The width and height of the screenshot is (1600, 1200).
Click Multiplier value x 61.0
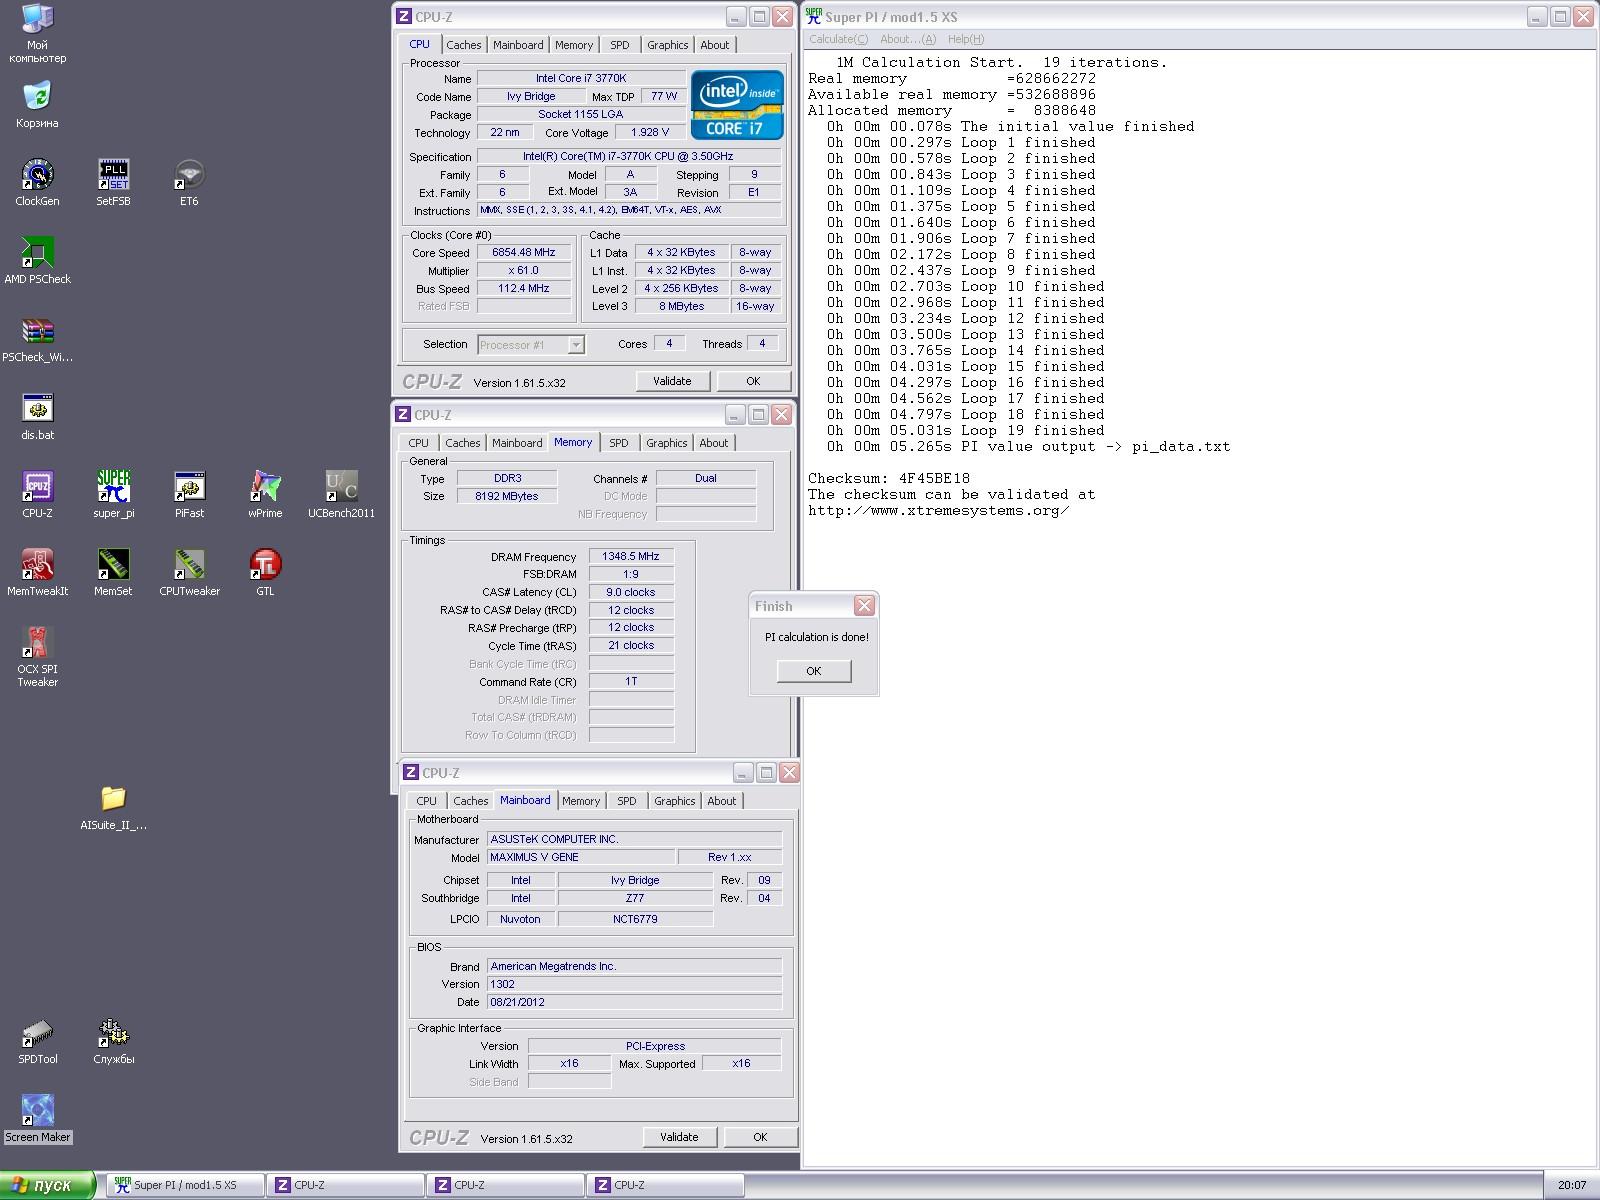point(524,271)
